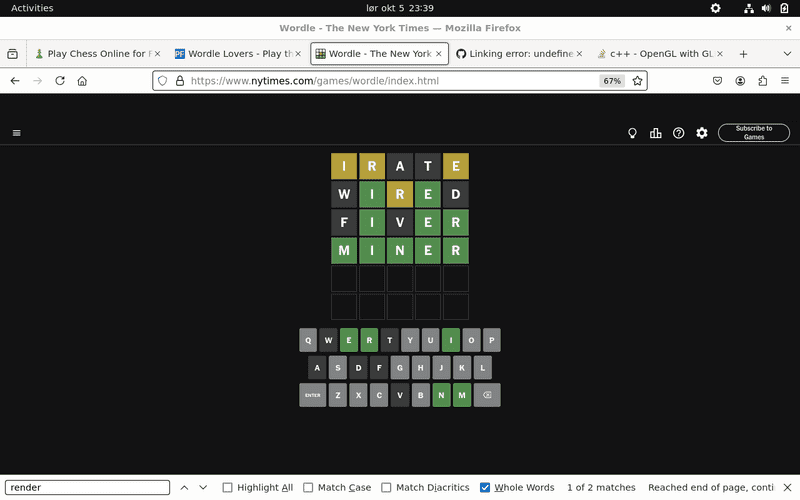Enable the Match Diacritics checkbox
The height and width of the screenshot is (500, 800).
pos(386,488)
